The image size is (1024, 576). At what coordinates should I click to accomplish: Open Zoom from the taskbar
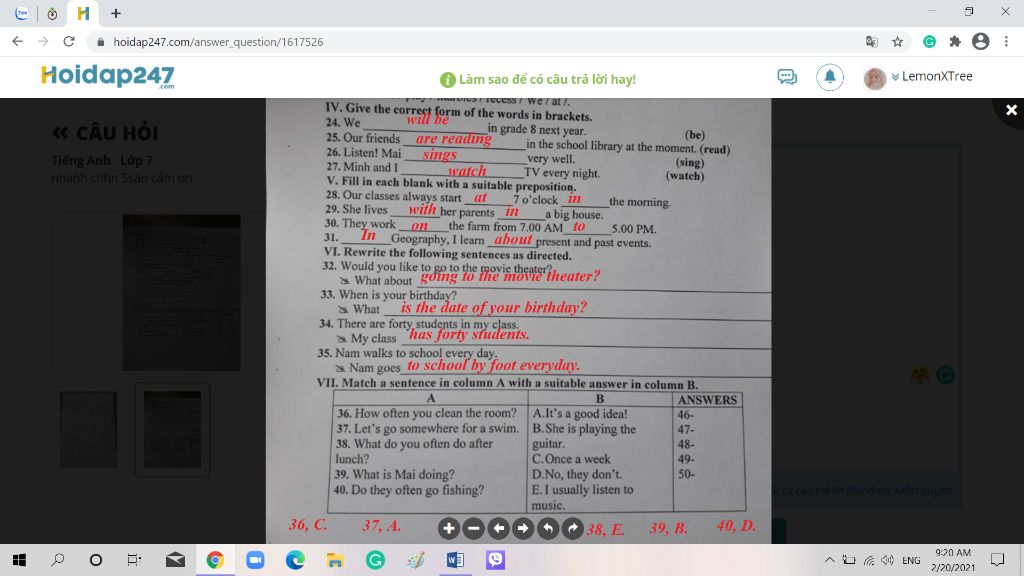[255, 560]
